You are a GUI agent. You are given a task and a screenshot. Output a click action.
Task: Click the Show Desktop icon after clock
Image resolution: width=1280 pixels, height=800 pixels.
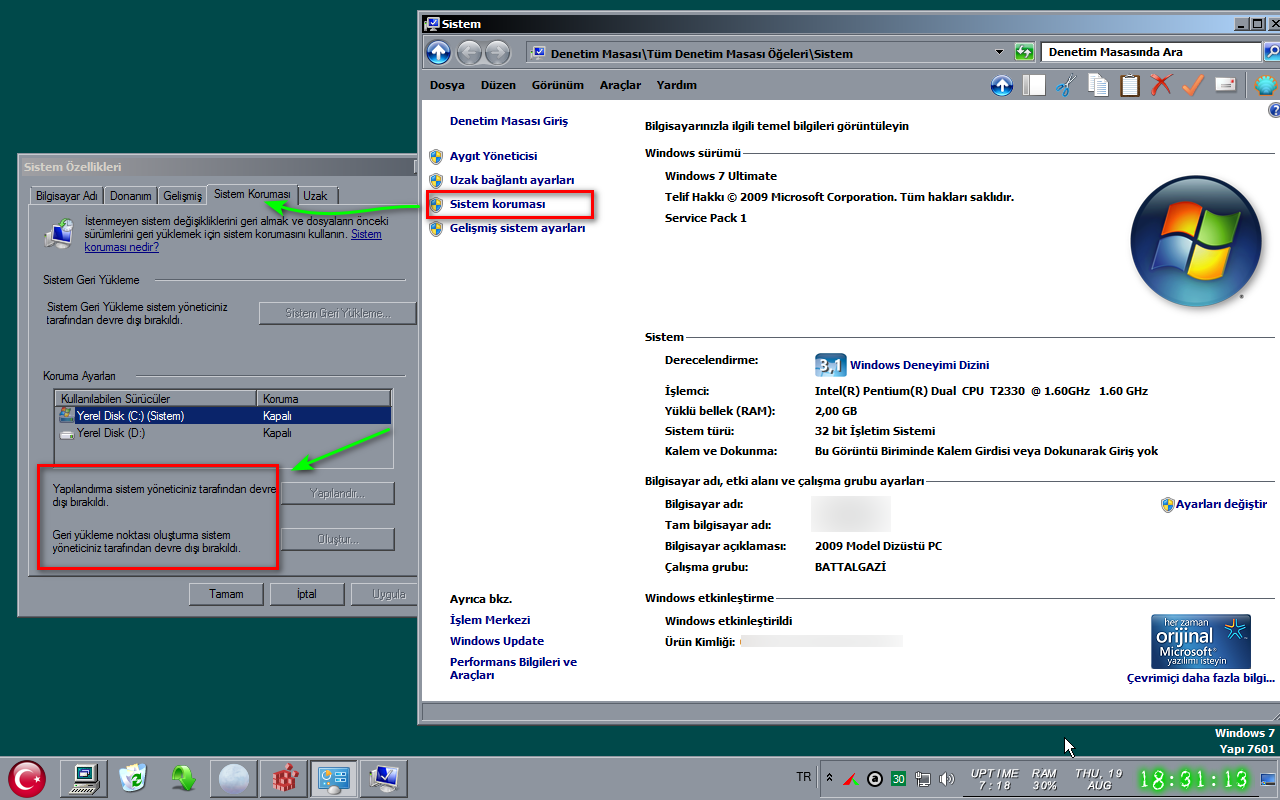pos(1268,779)
